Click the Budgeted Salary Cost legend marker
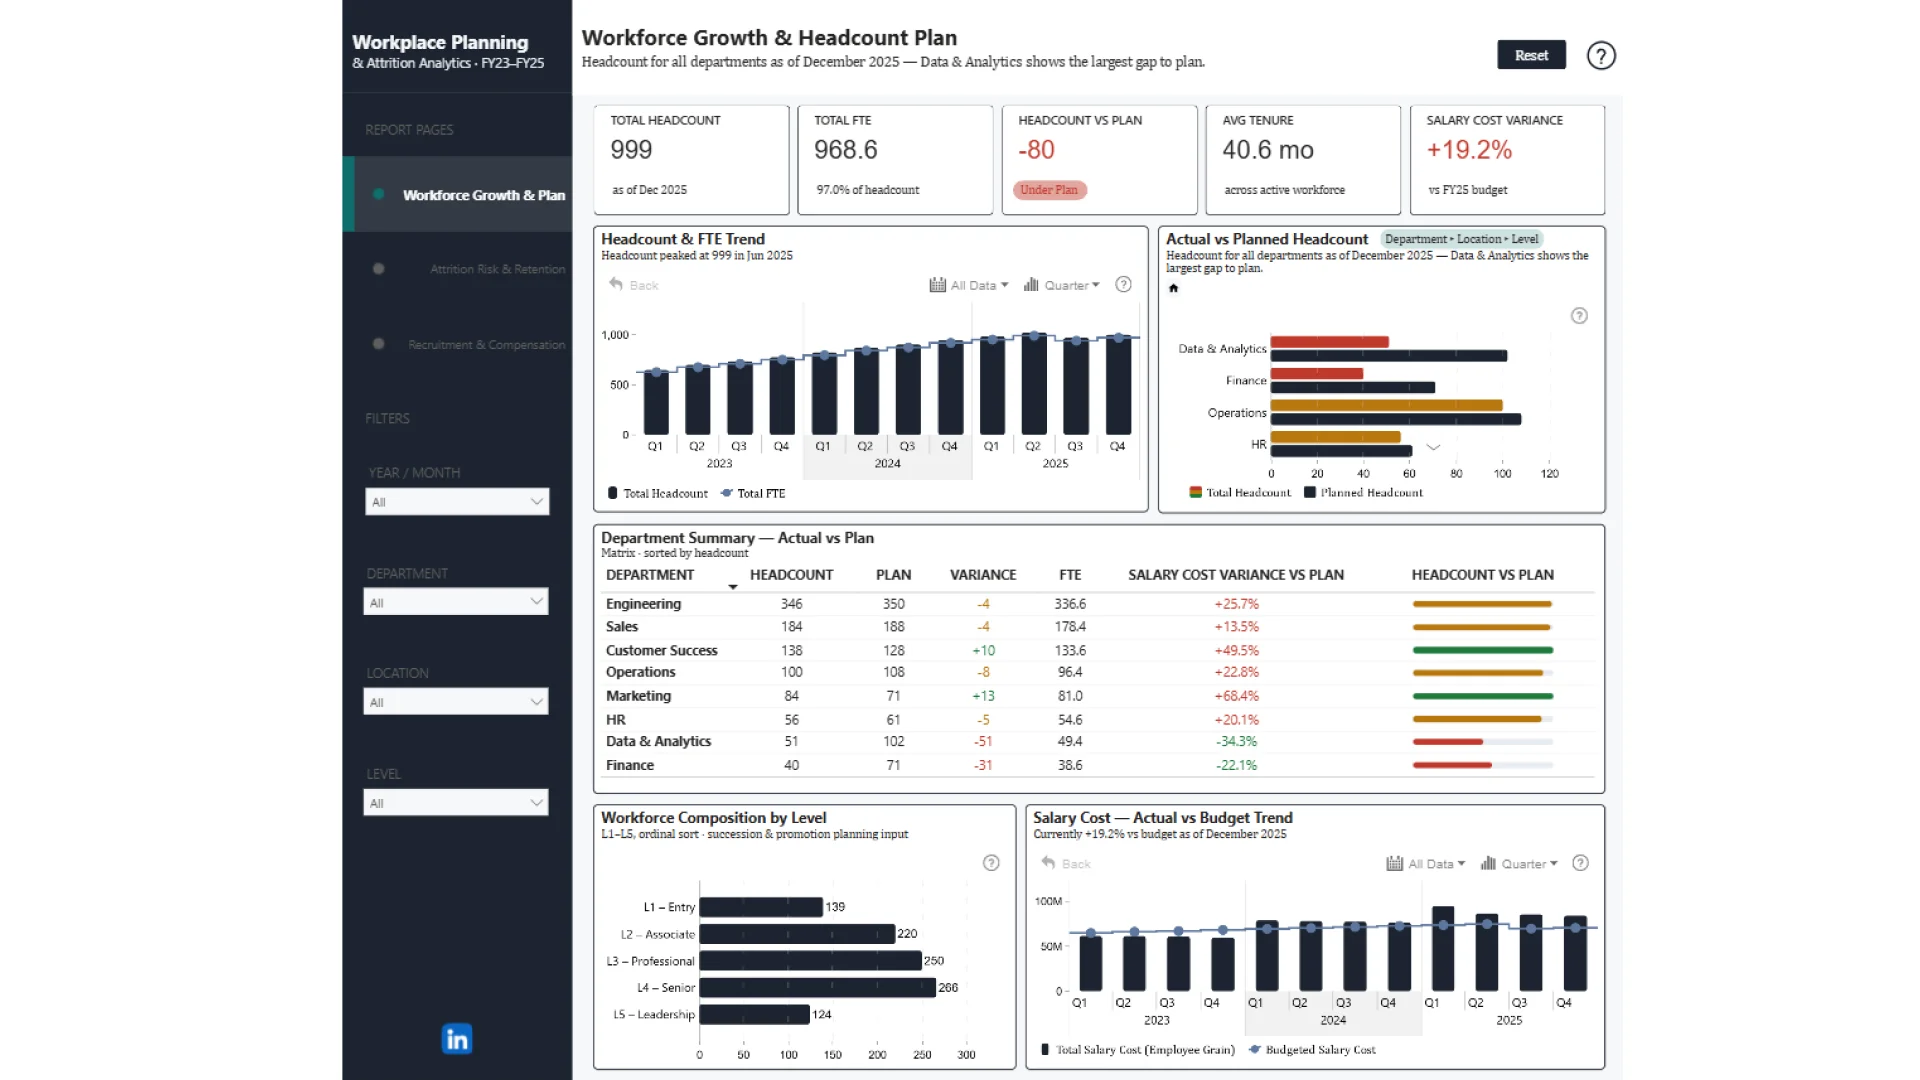The height and width of the screenshot is (1080, 1920). click(1255, 1050)
